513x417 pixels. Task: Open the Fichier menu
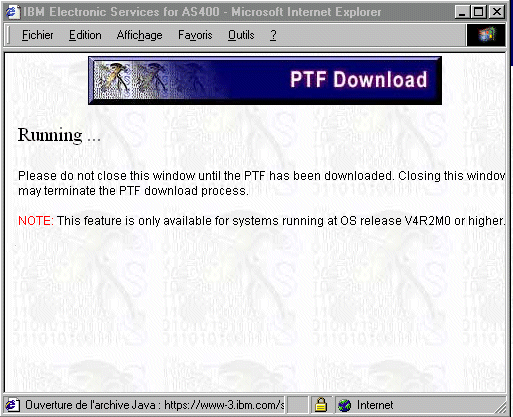37,35
